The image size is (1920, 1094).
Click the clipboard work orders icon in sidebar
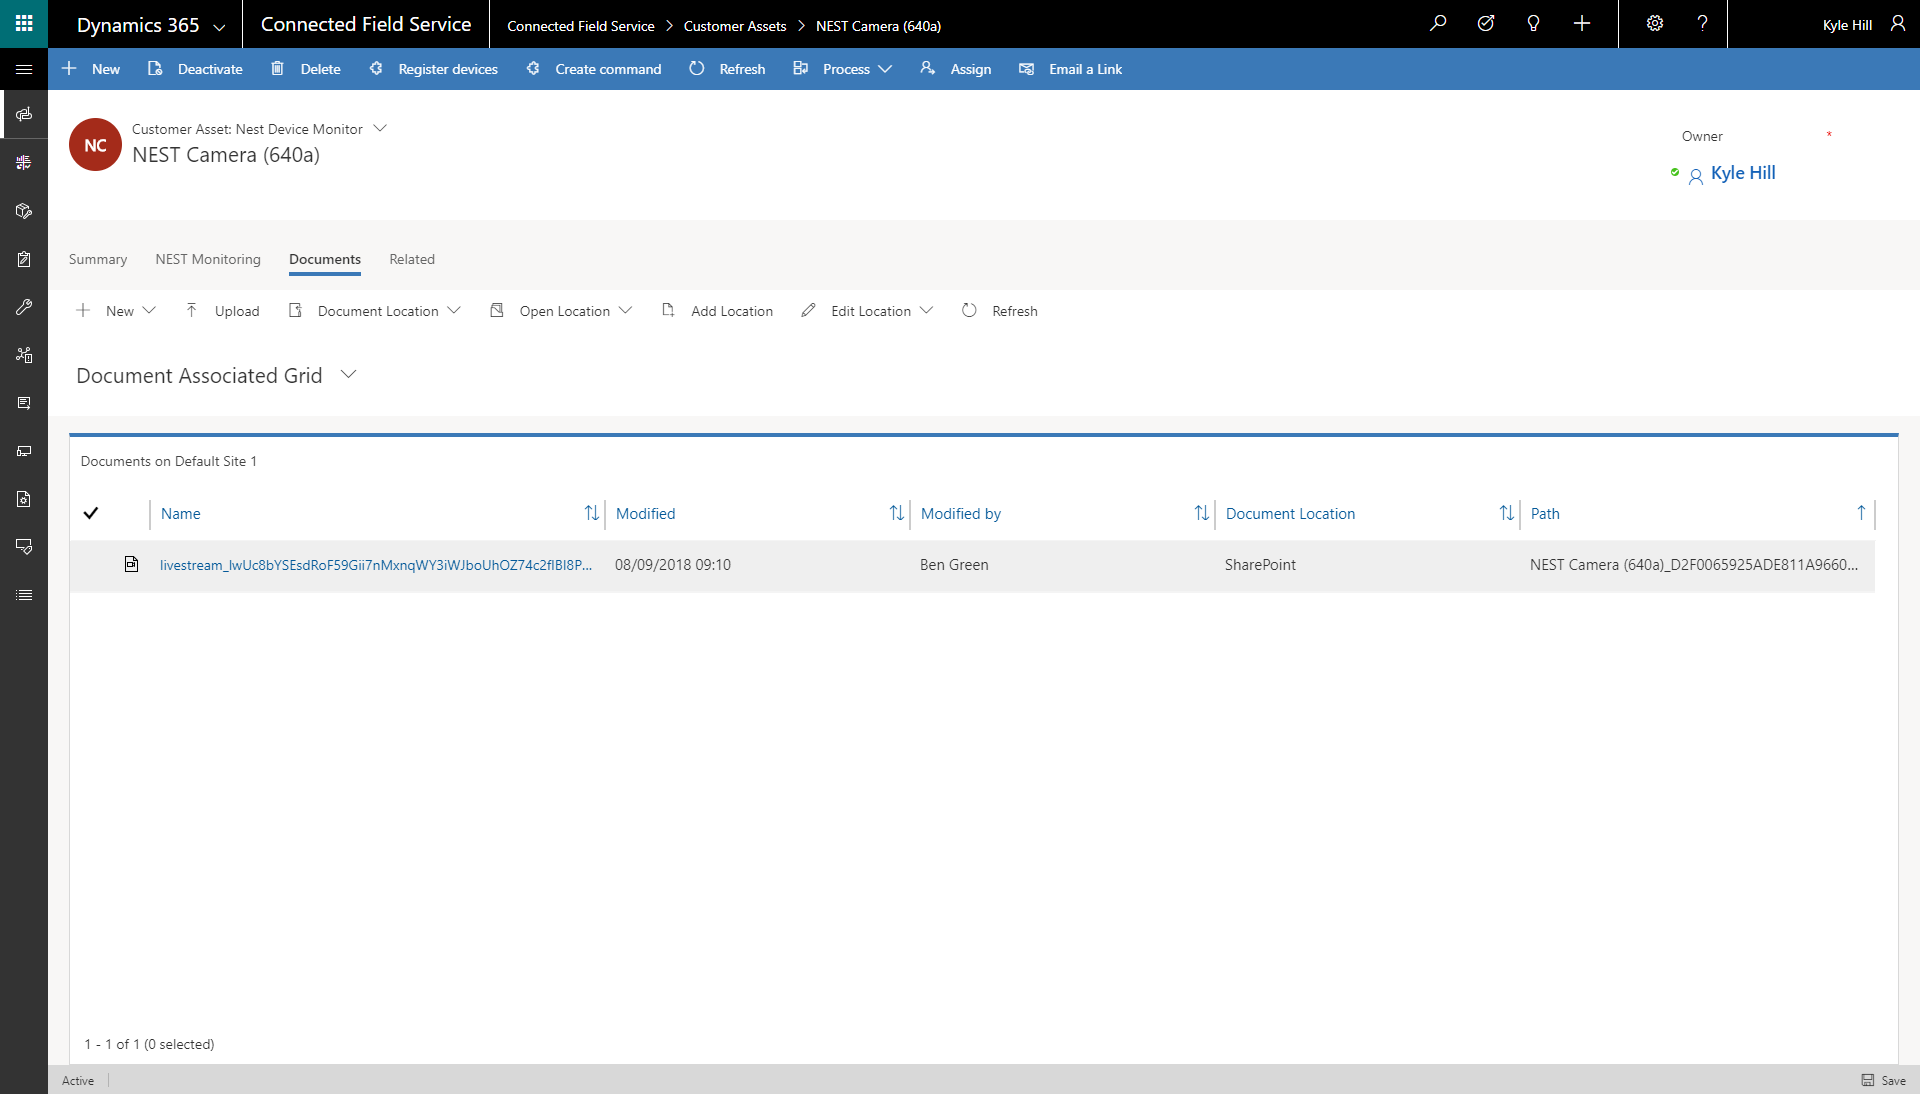pos(24,259)
